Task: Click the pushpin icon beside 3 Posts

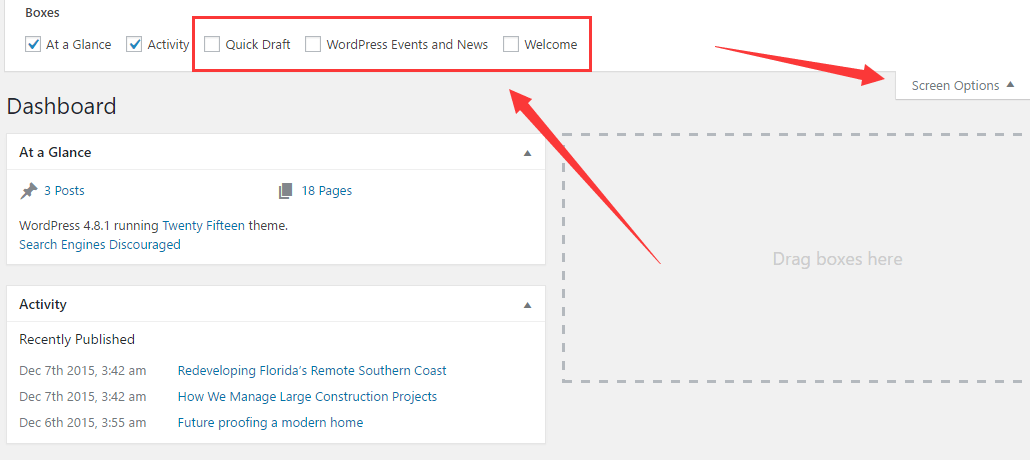Action: tap(29, 190)
